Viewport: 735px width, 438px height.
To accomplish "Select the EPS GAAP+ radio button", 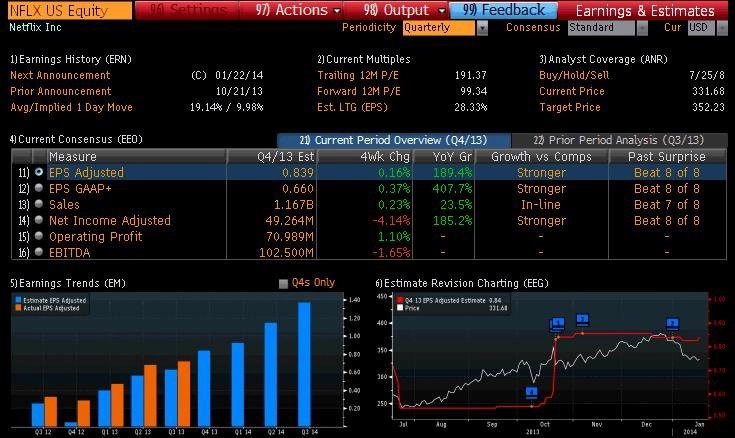I will click(x=39, y=188).
